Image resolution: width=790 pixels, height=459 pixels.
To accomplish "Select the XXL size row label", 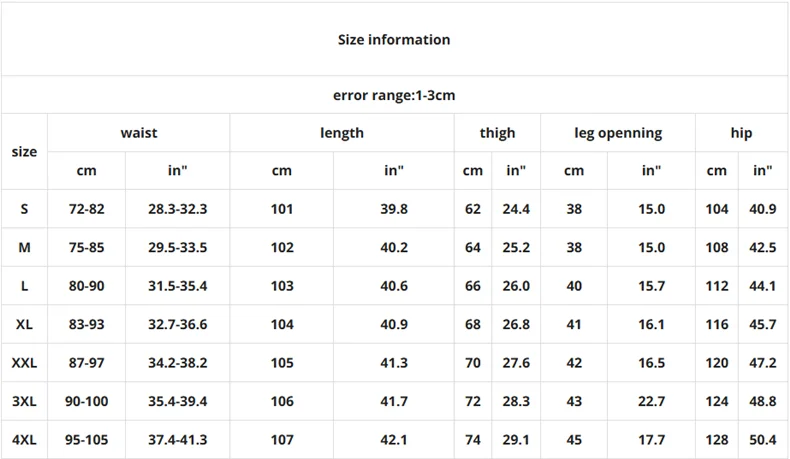I will point(24,363).
